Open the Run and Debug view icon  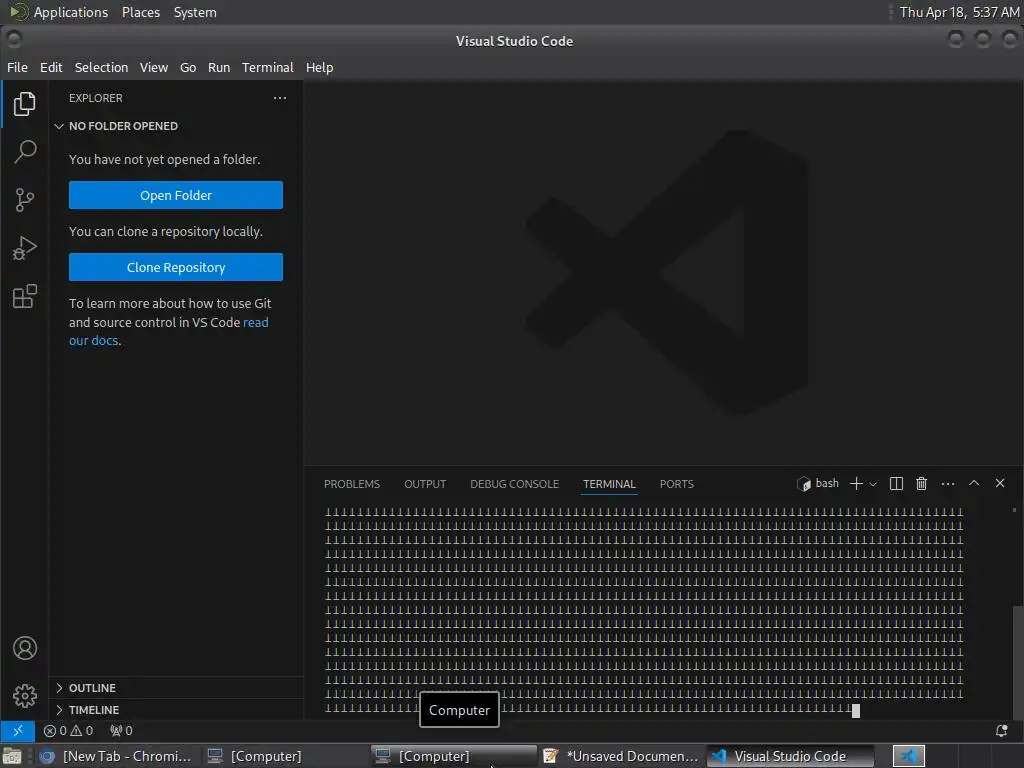click(24, 248)
